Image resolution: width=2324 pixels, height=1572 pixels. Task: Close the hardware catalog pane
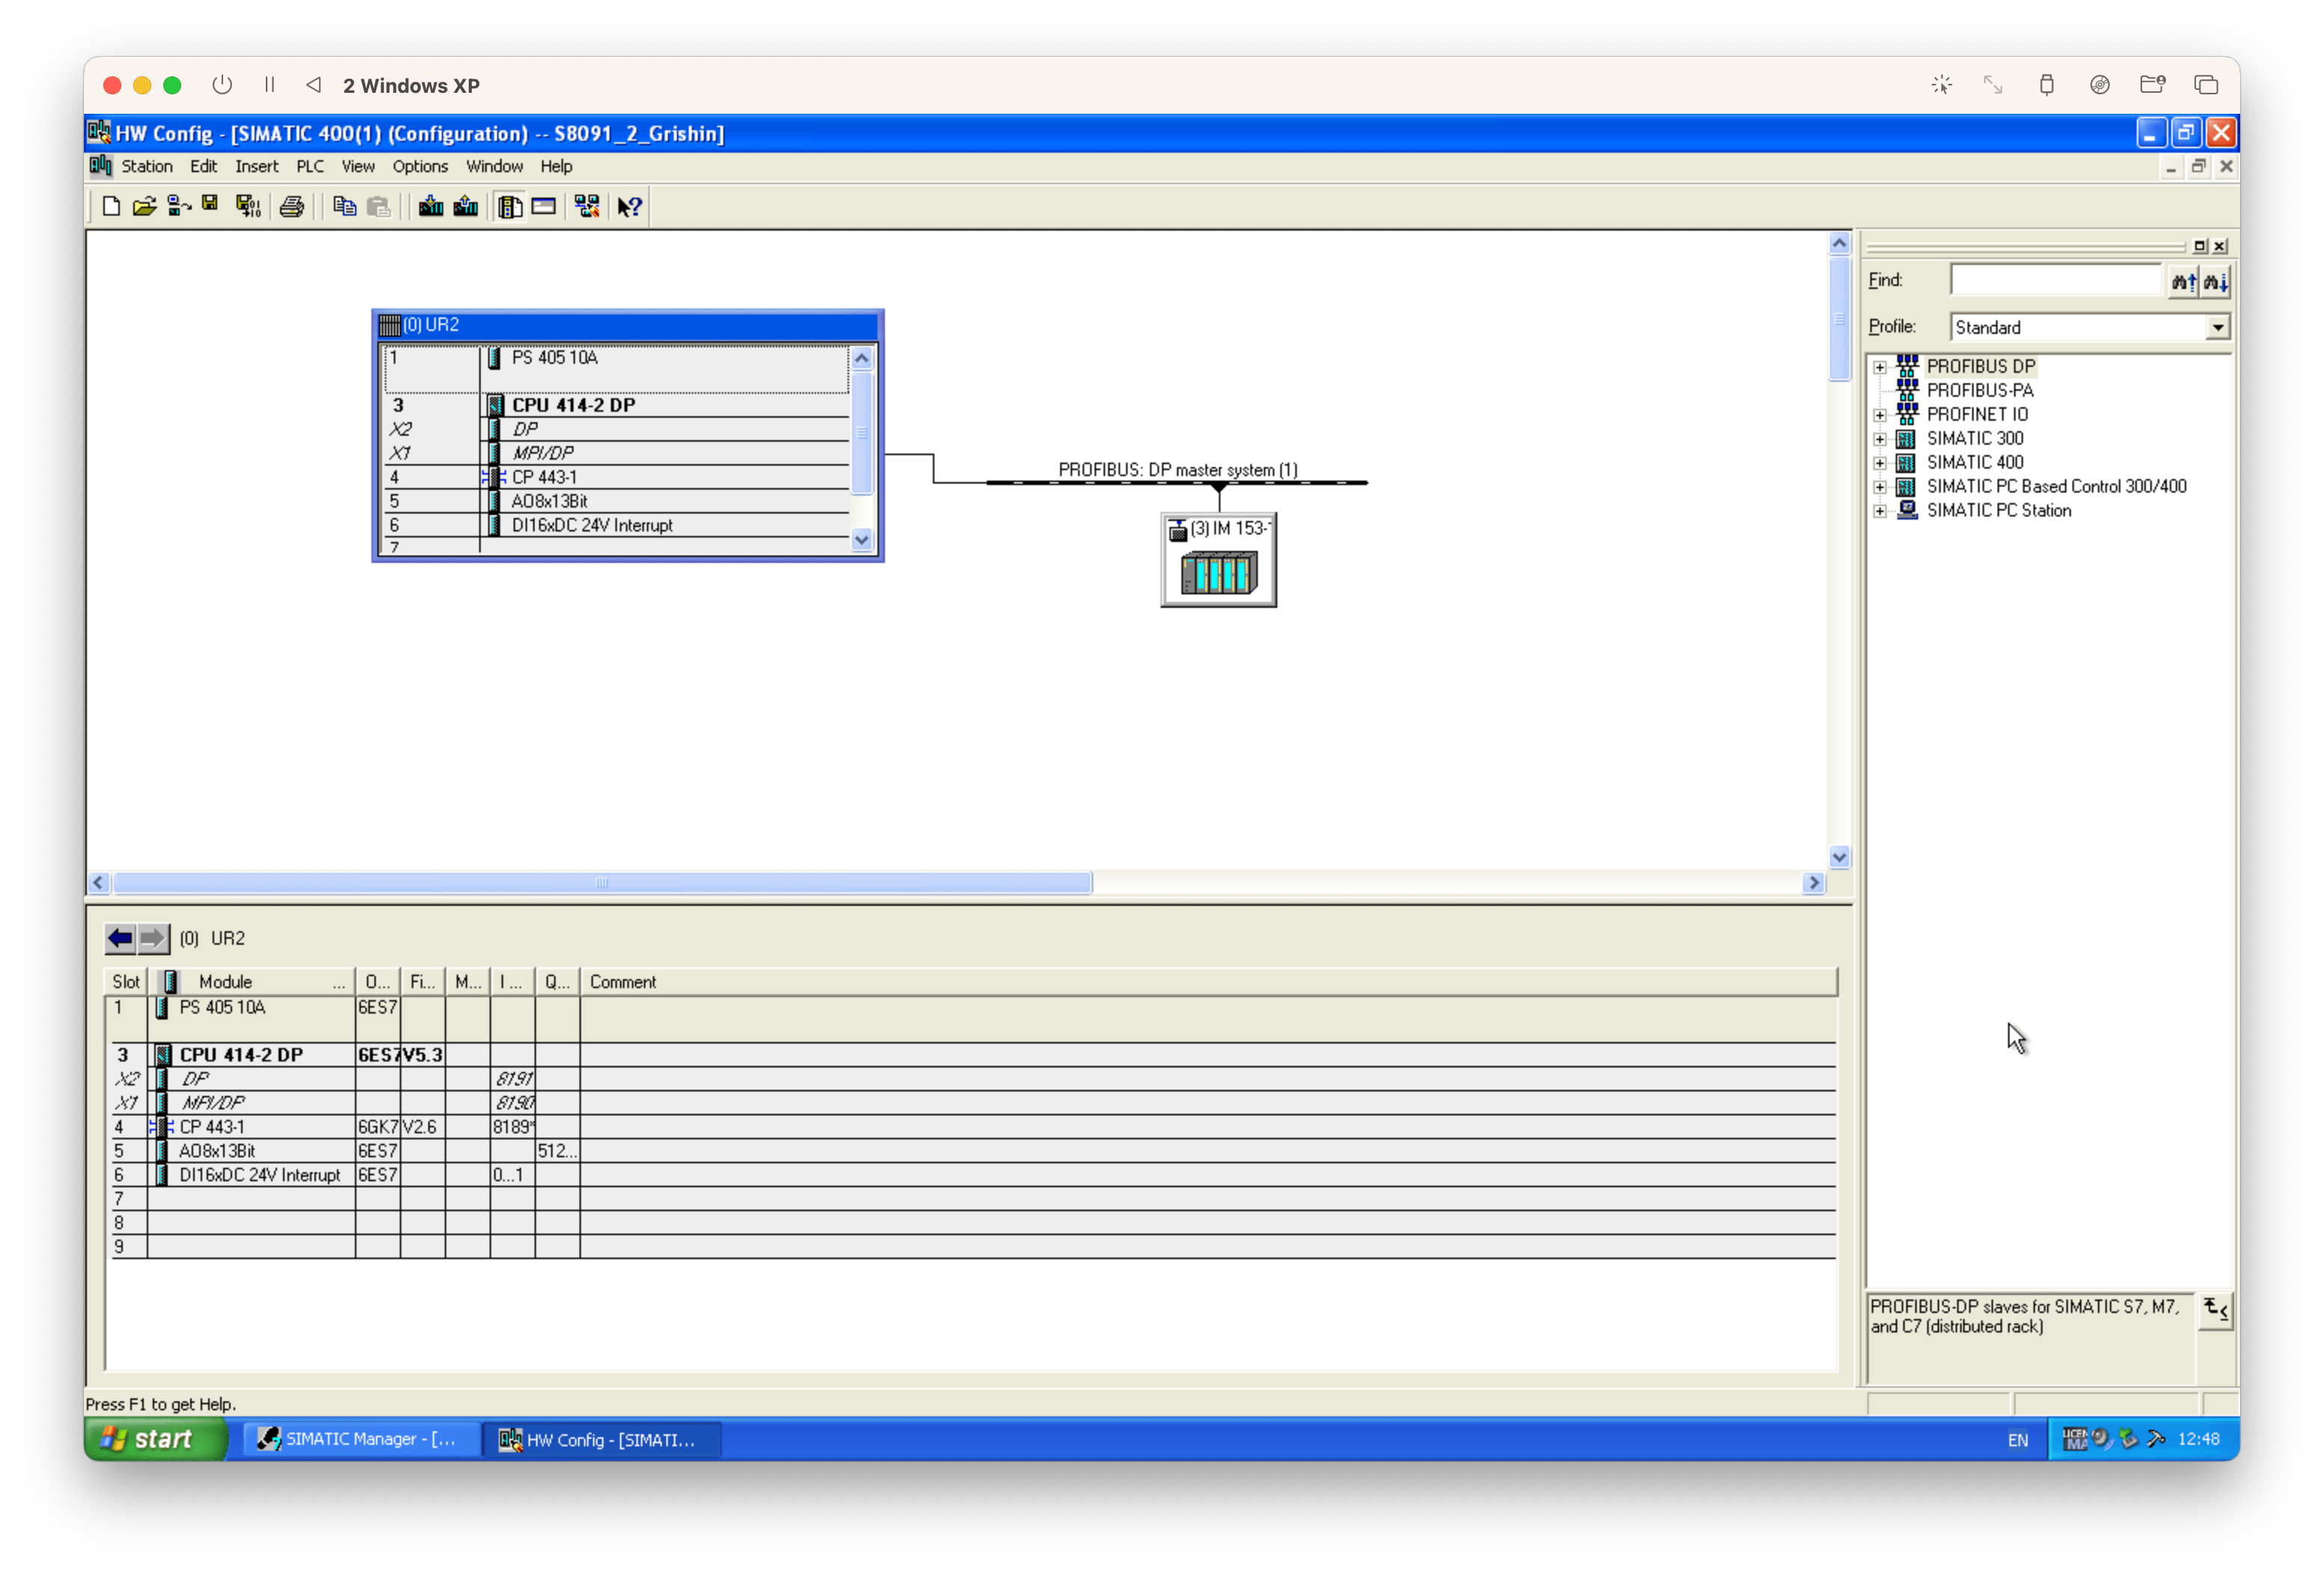coord(2219,246)
